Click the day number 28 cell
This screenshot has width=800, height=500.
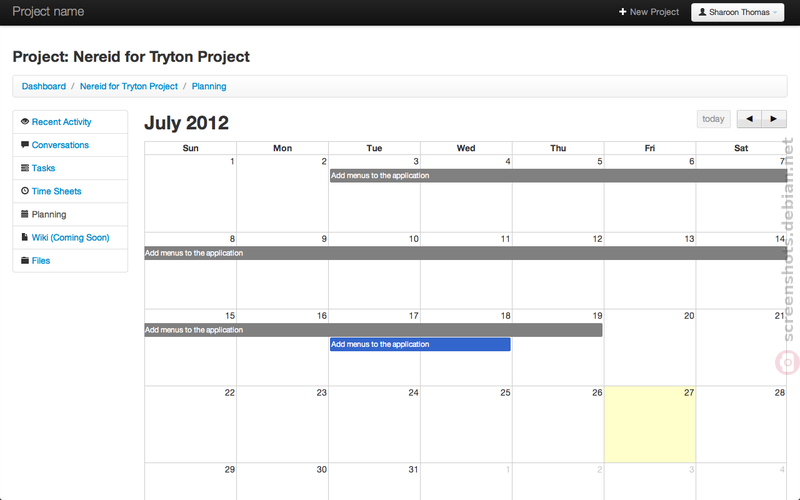pyautogui.click(x=741, y=424)
